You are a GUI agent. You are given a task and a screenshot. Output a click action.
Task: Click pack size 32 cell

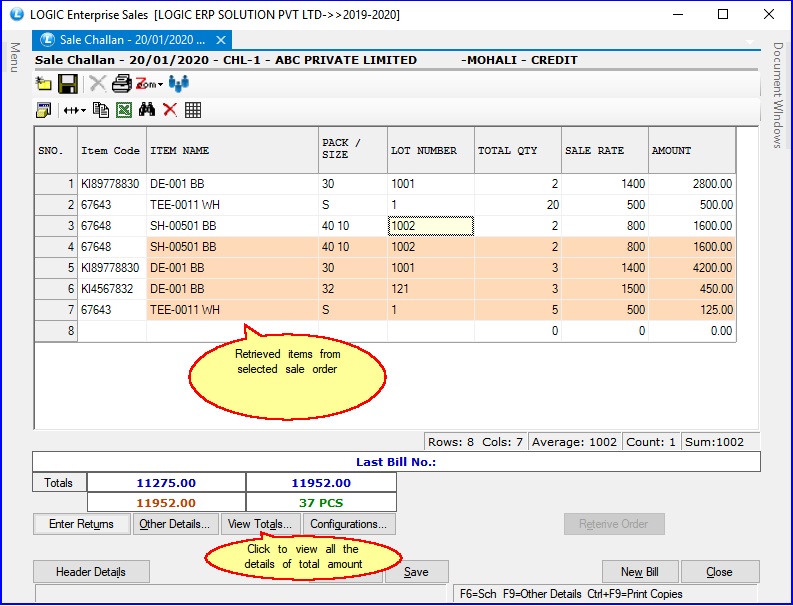pos(353,289)
